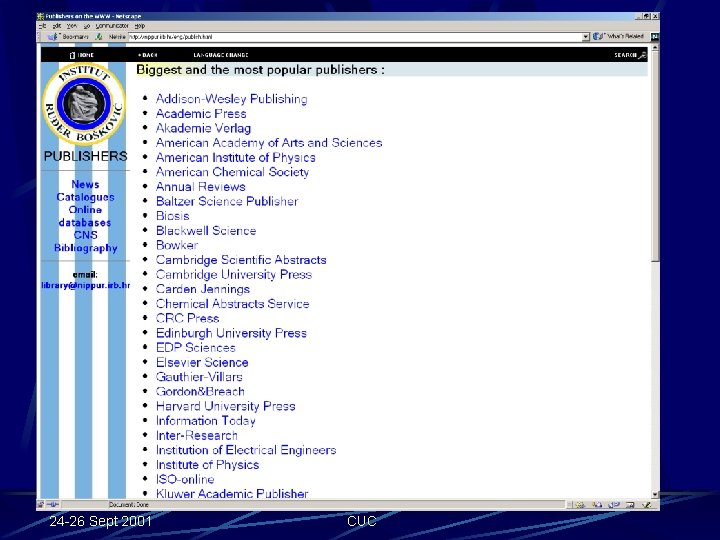Open Academic Press link
The height and width of the screenshot is (540, 720).
click(201, 114)
